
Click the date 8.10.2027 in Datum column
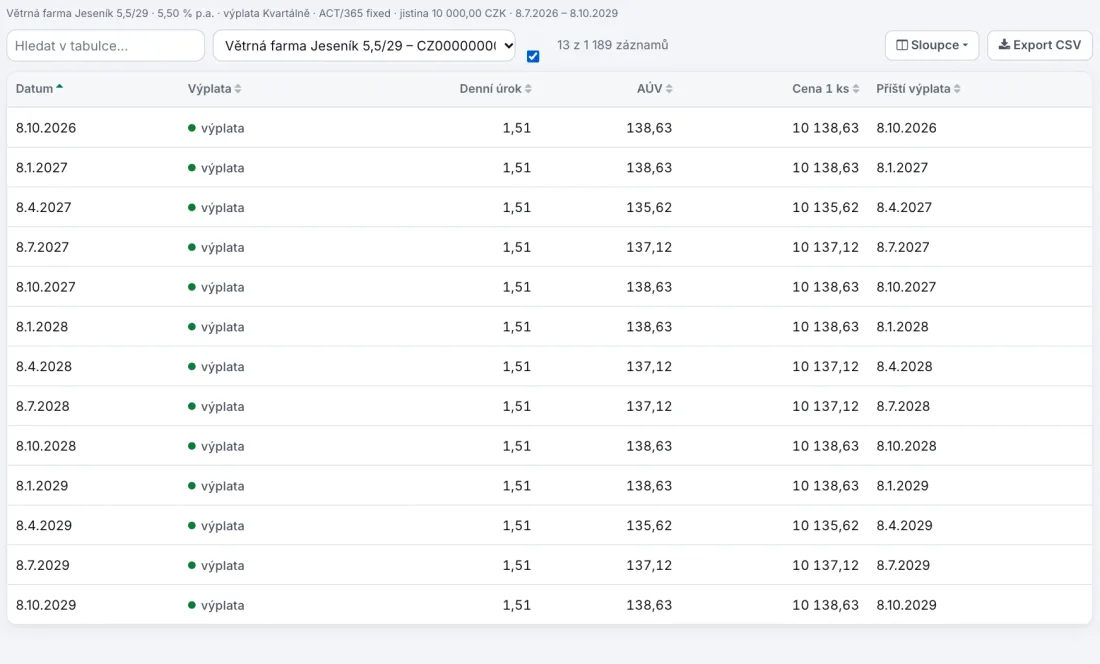(x=46, y=287)
